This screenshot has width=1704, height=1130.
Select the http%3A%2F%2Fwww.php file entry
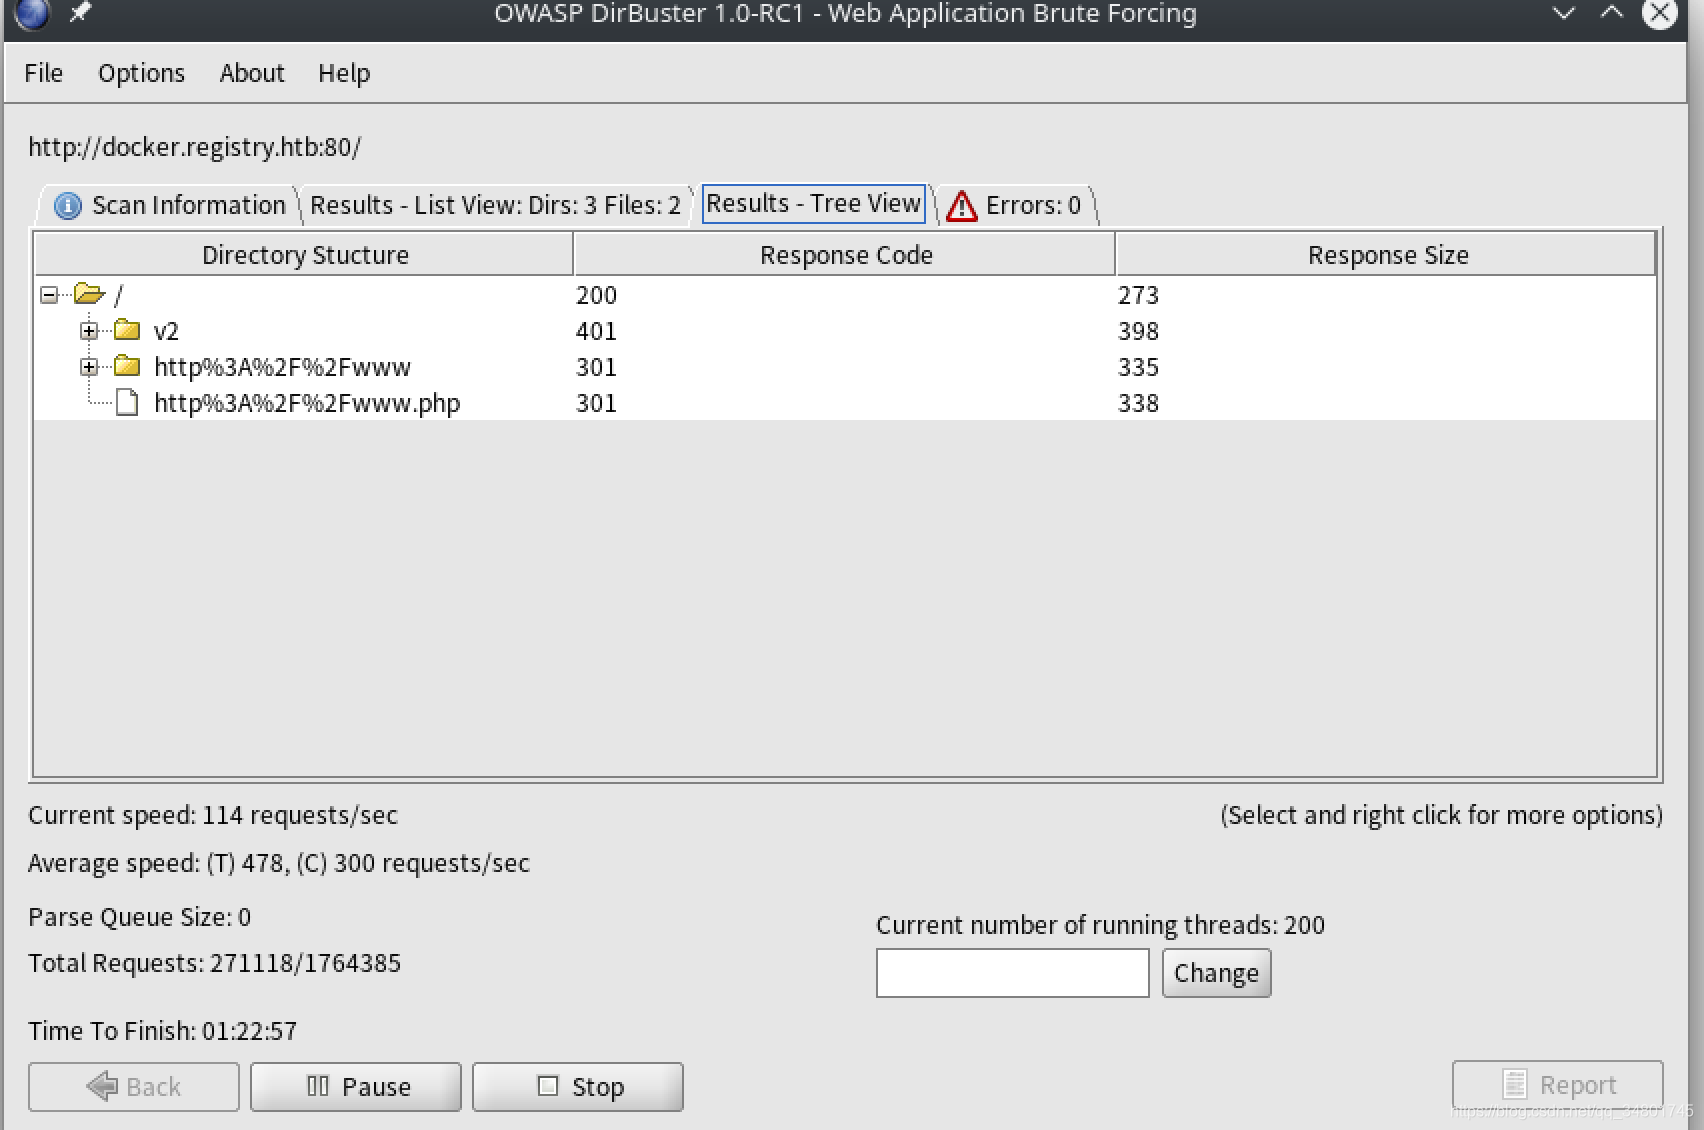pos(307,403)
